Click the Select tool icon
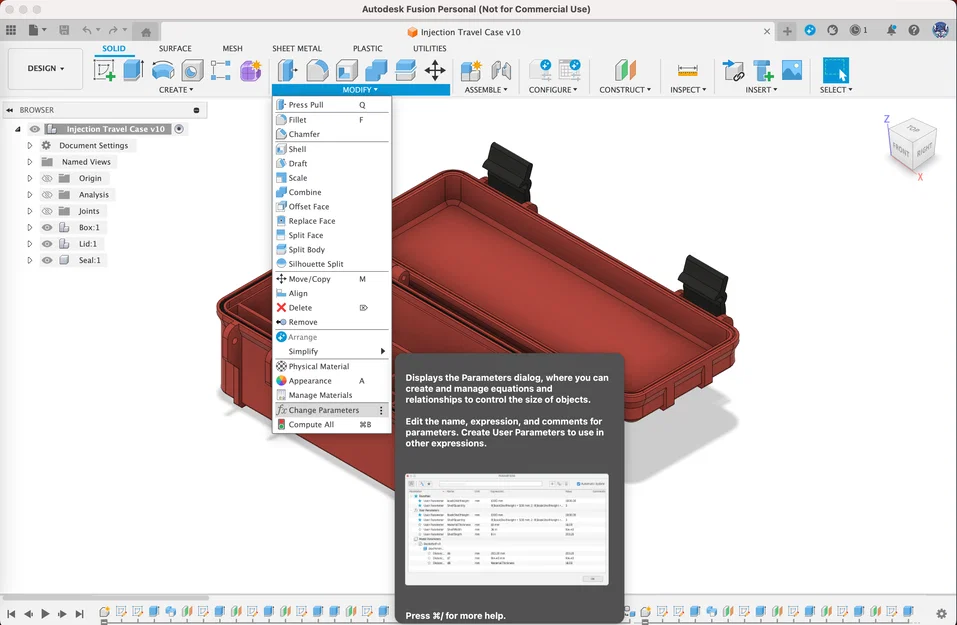Image resolution: width=957 pixels, height=625 pixels. coord(836,70)
